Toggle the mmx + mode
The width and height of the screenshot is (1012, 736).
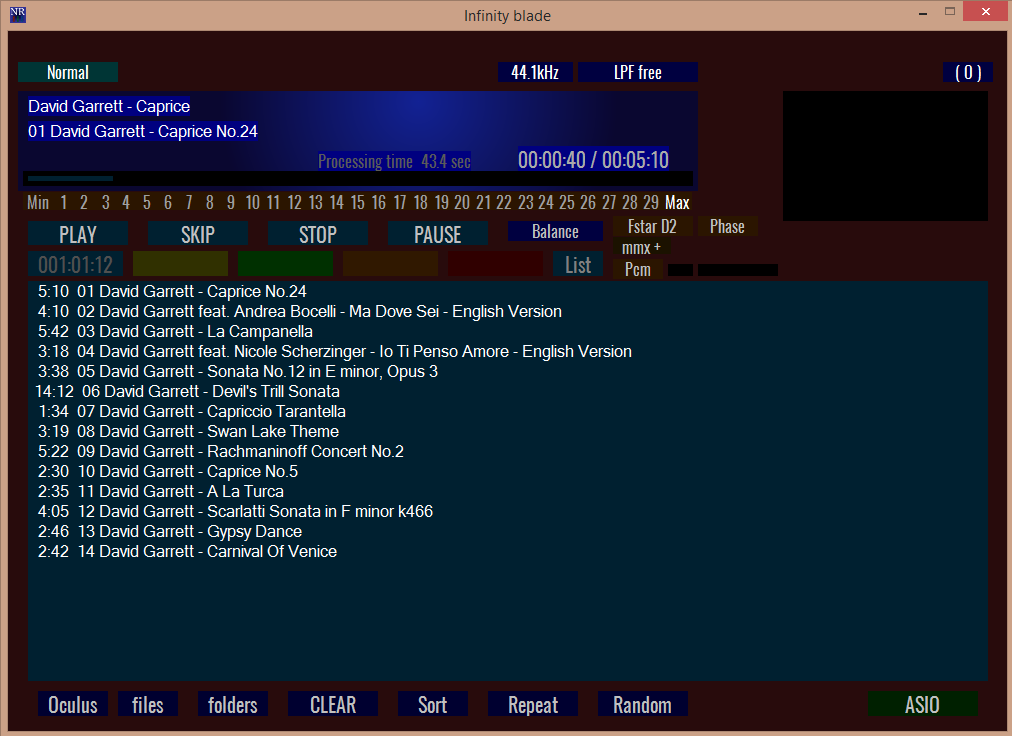coord(641,247)
